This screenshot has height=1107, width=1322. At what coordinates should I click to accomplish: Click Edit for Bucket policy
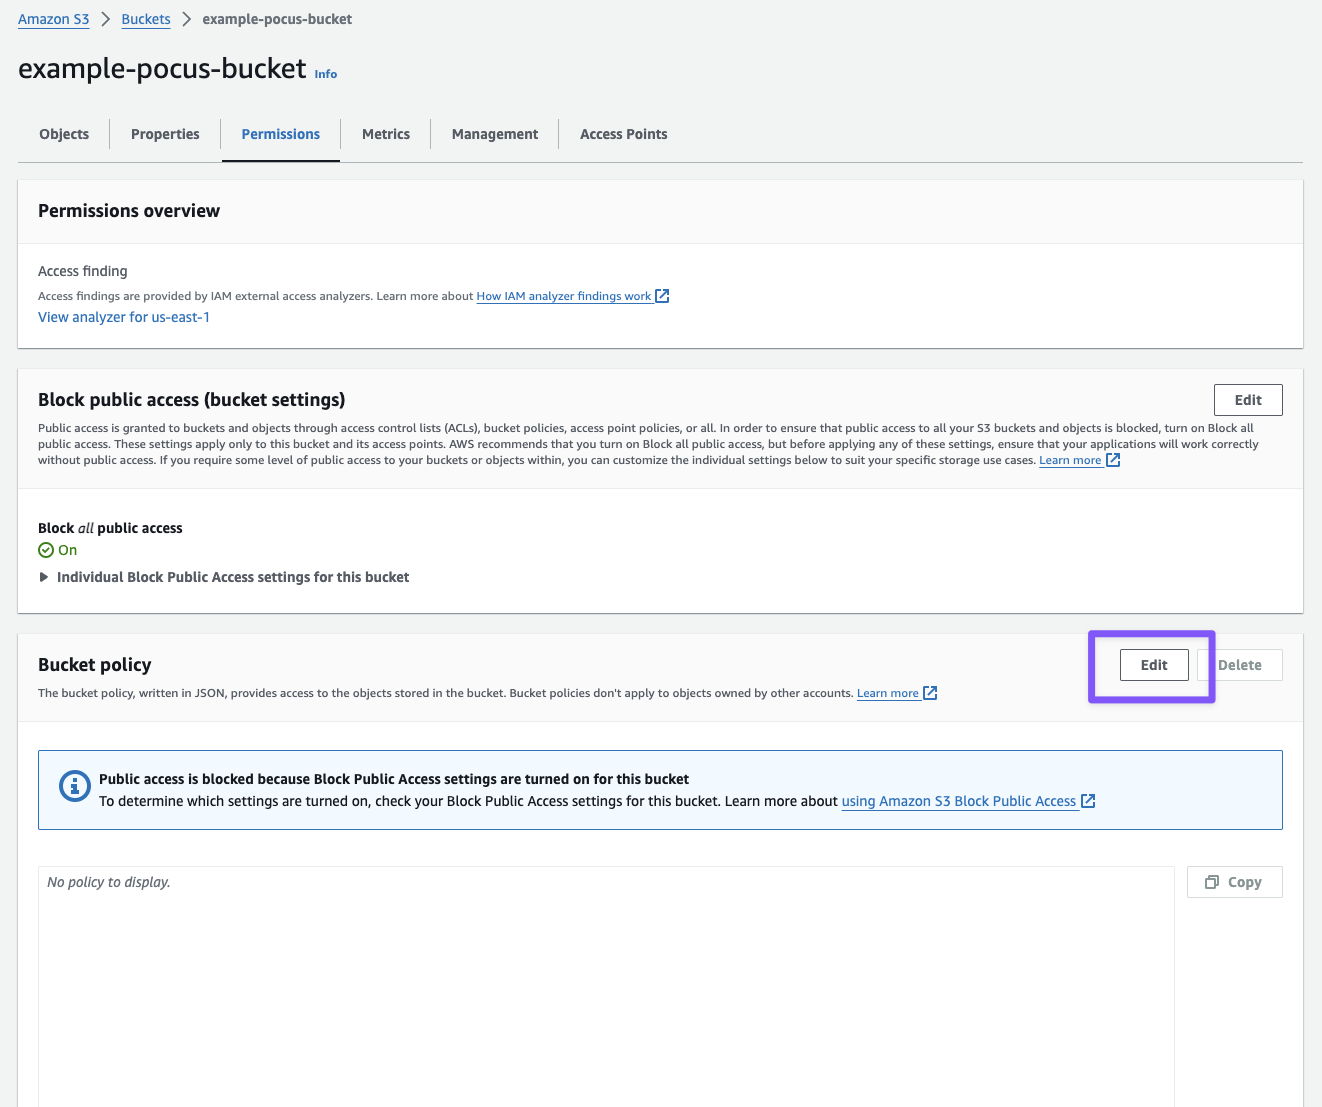click(1154, 665)
